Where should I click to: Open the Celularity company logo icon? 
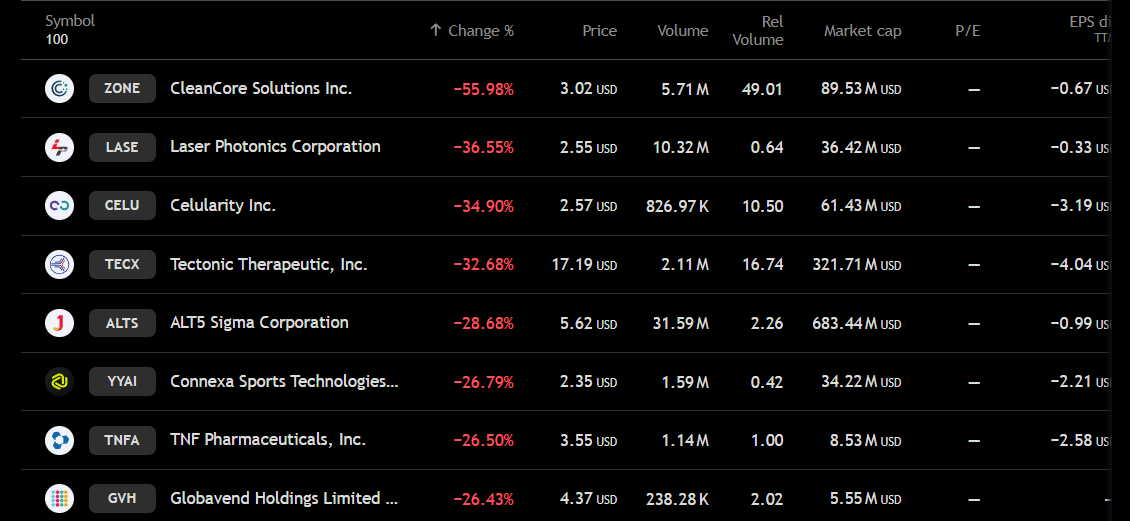point(59,205)
